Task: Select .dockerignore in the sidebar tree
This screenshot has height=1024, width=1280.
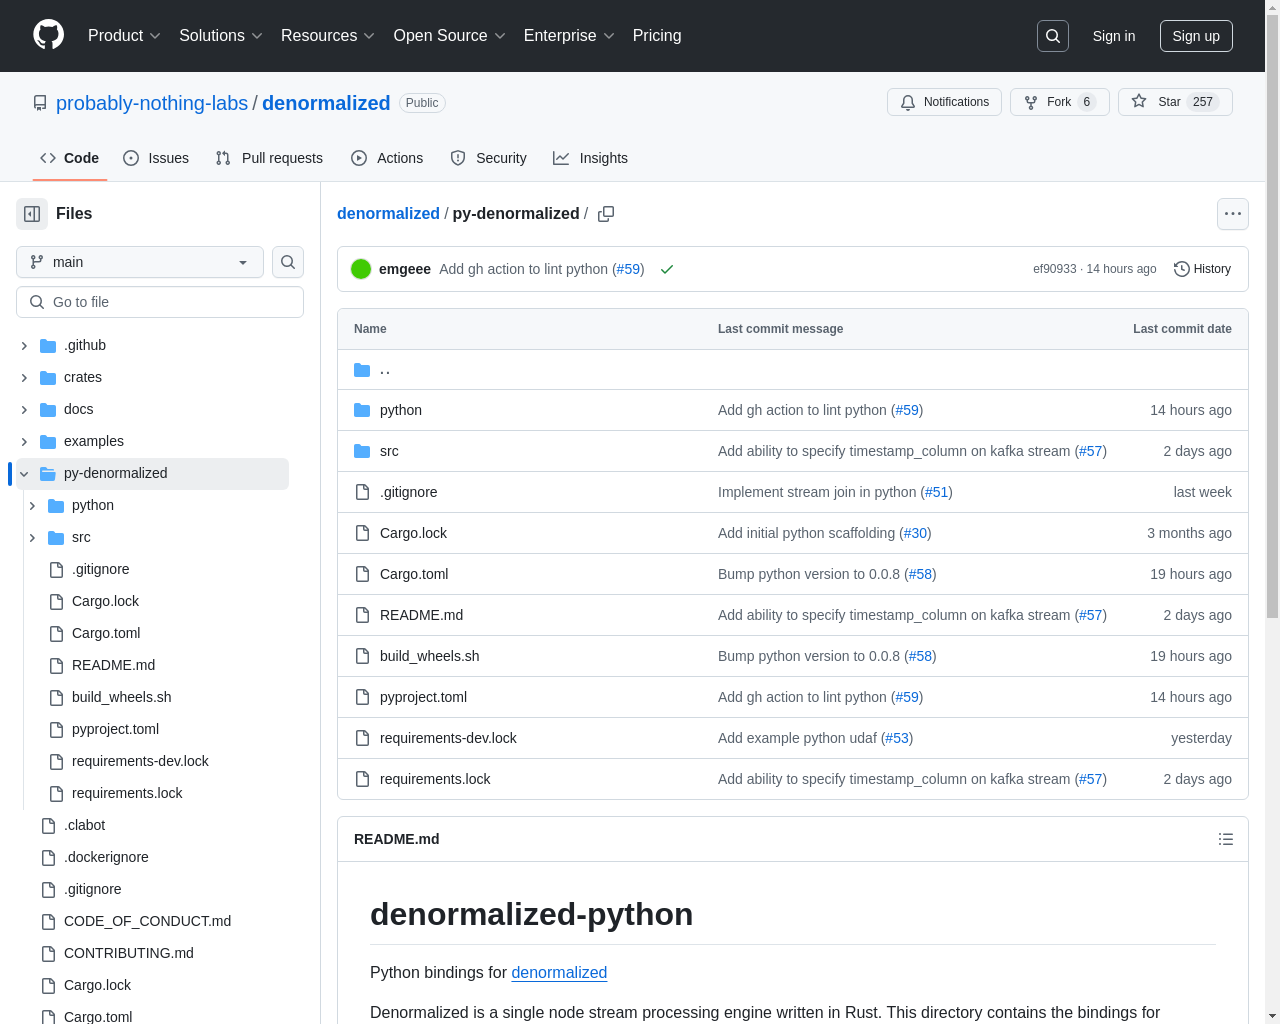Action: click(x=106, y=857)
